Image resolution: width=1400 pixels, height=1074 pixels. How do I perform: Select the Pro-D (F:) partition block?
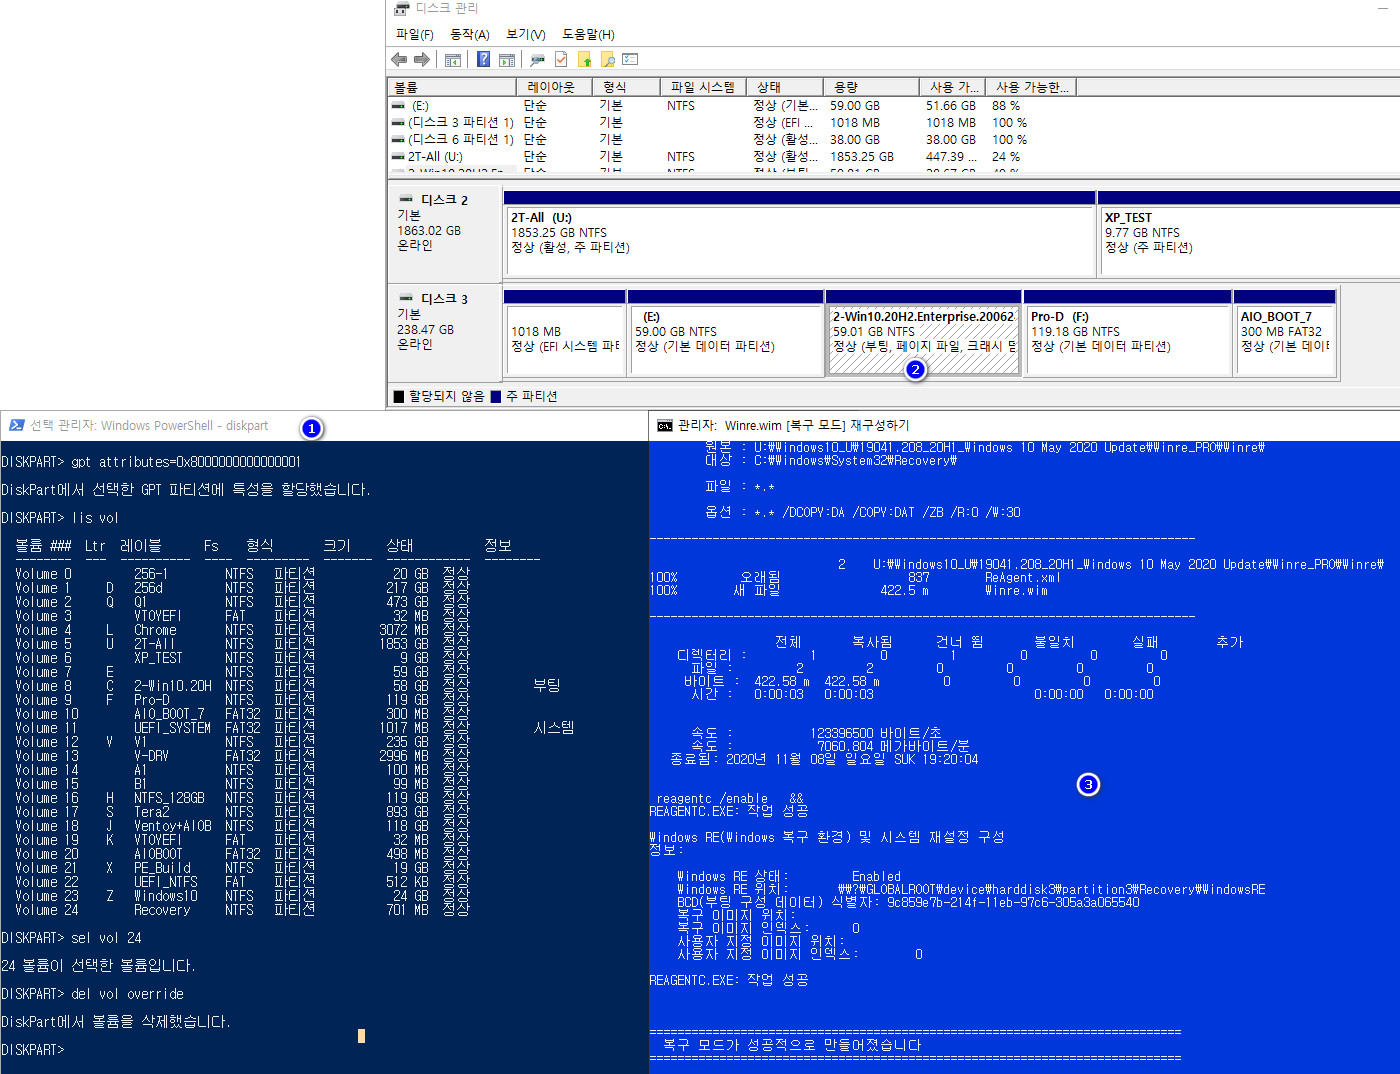click(x=1128, y=333)
